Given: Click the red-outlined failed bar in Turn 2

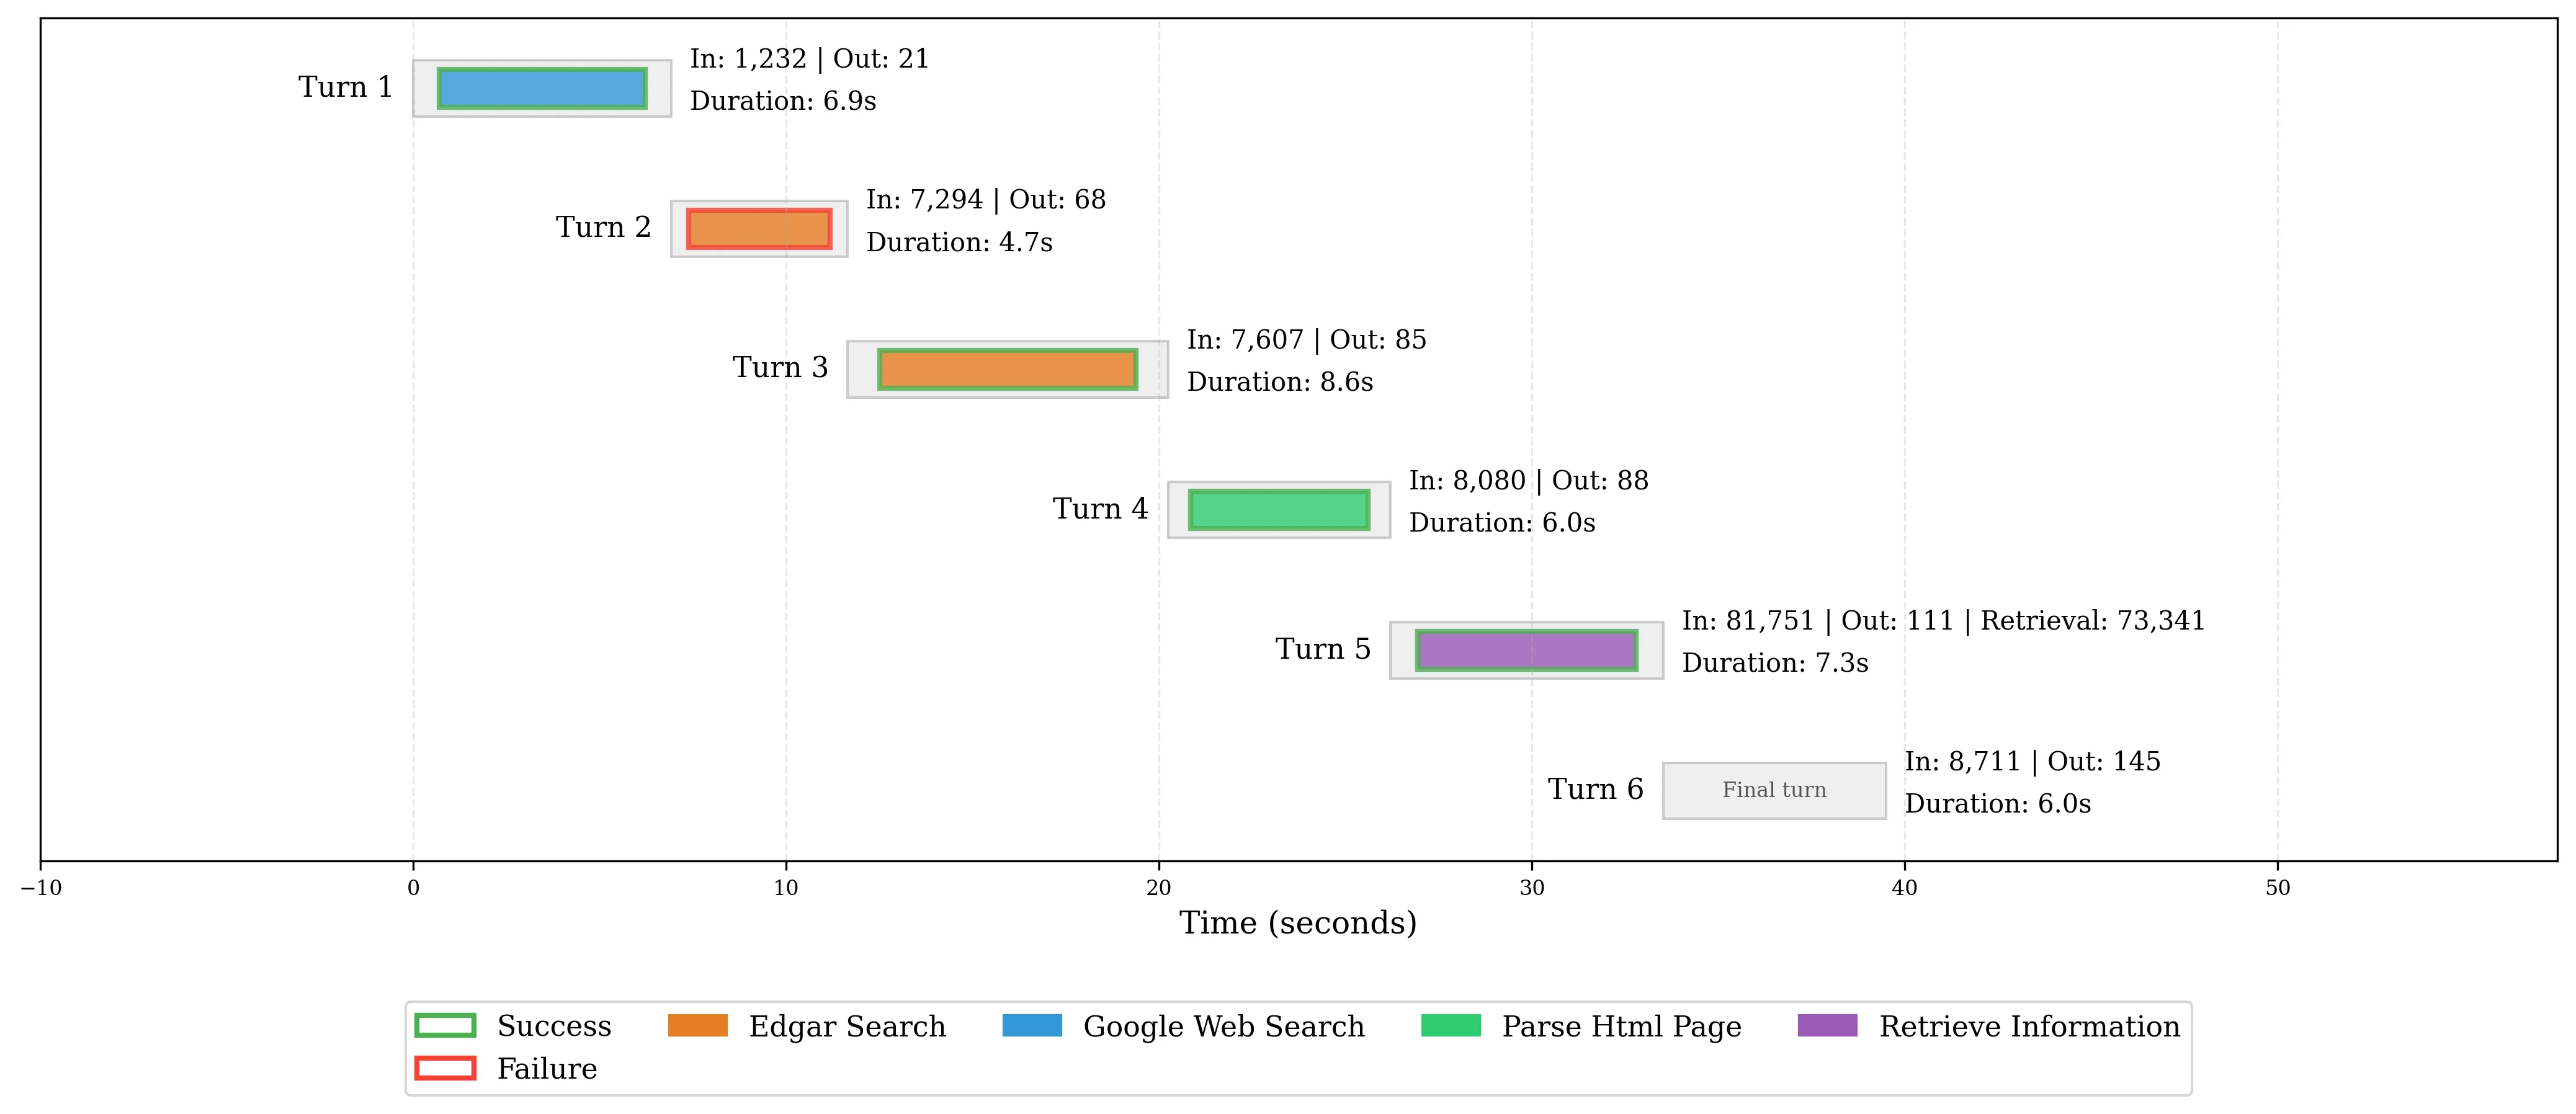Looking at the screenshot, I should [x=759, y=229].
